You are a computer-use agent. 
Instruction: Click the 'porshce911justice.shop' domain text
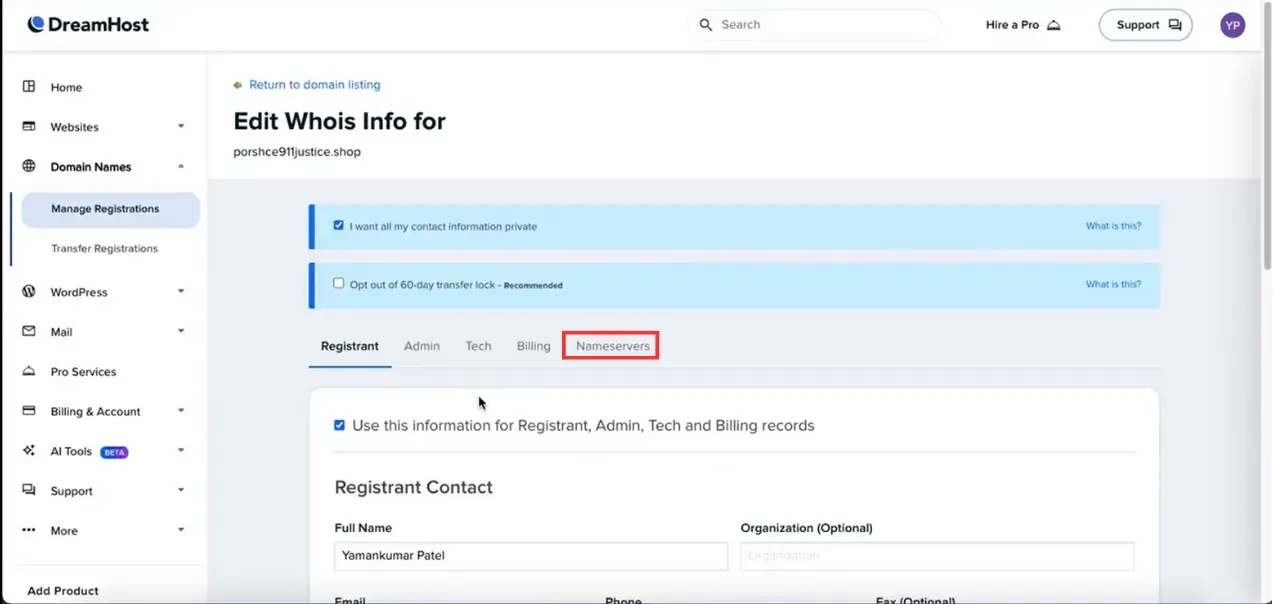coord(297,152)
